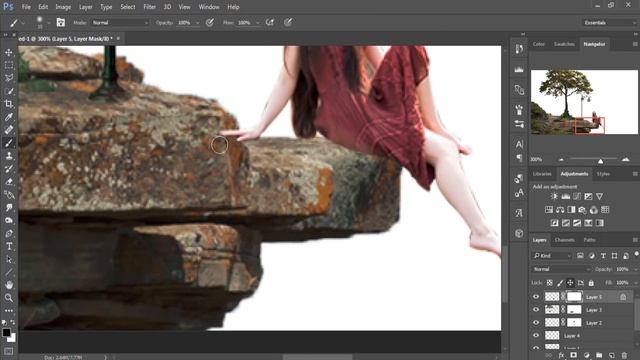Open the Select menu
640x360 pixels.
click(x=128, y=7)
